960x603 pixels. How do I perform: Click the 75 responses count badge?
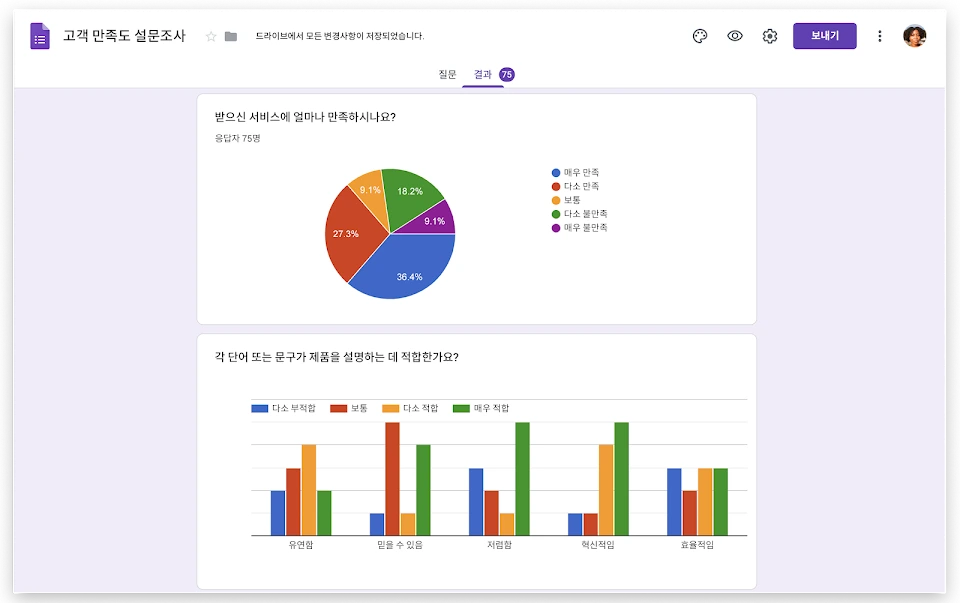(507, 75)
